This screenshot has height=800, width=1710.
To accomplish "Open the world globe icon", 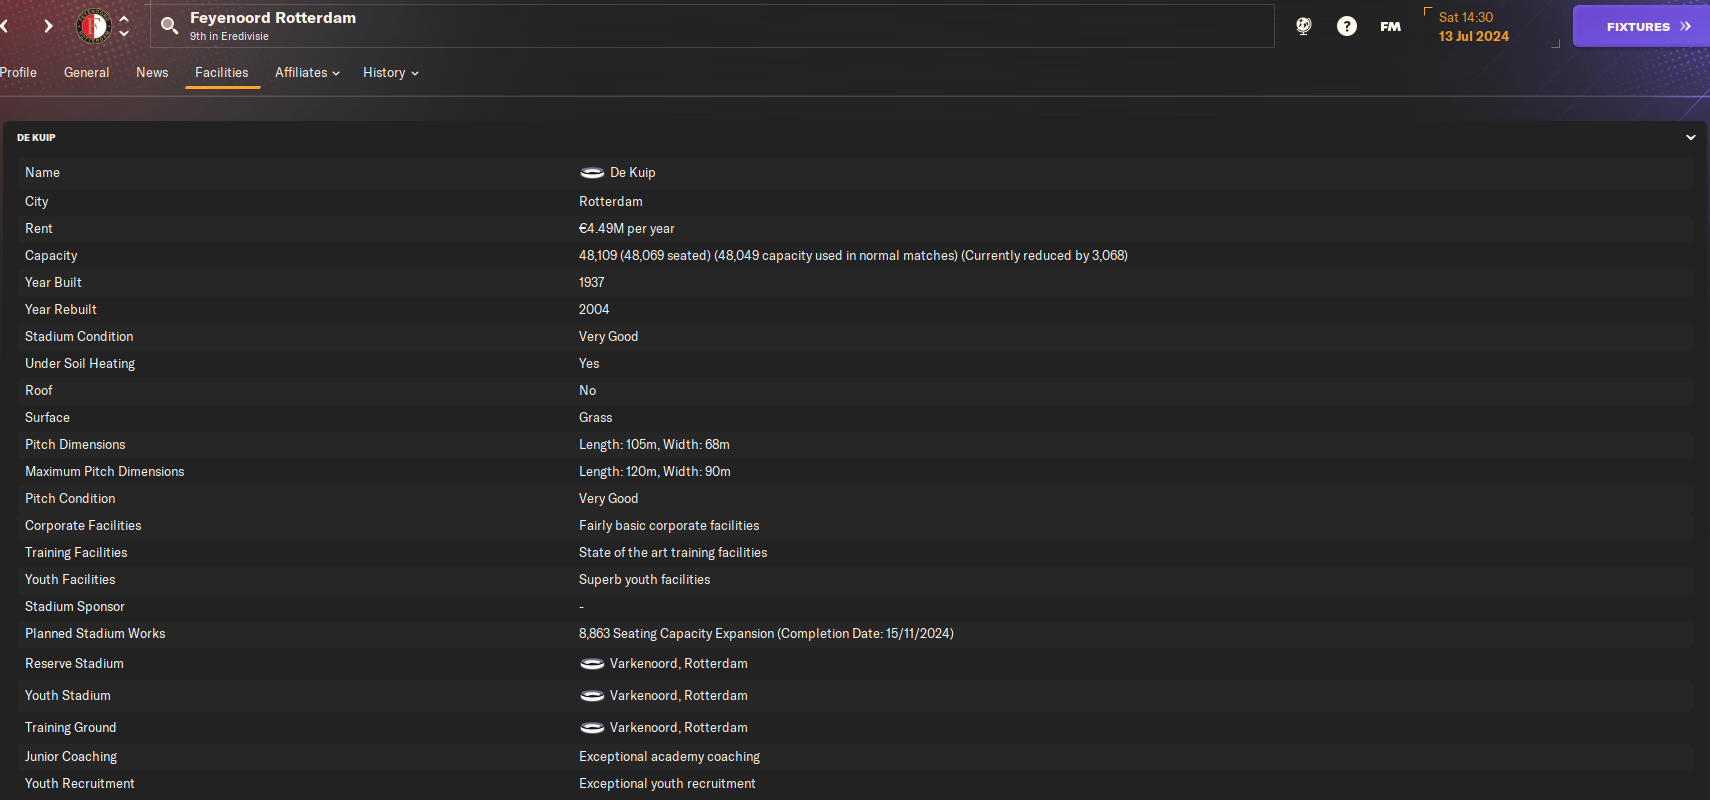I will pyautogui.click(x=1304, y=26).
